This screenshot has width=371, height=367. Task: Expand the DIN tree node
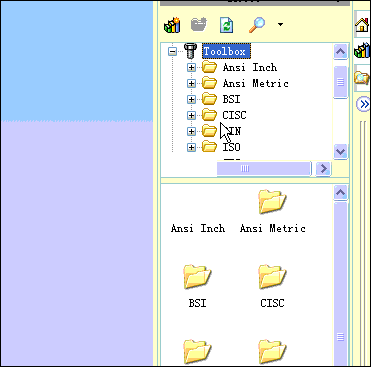(191, 131)
